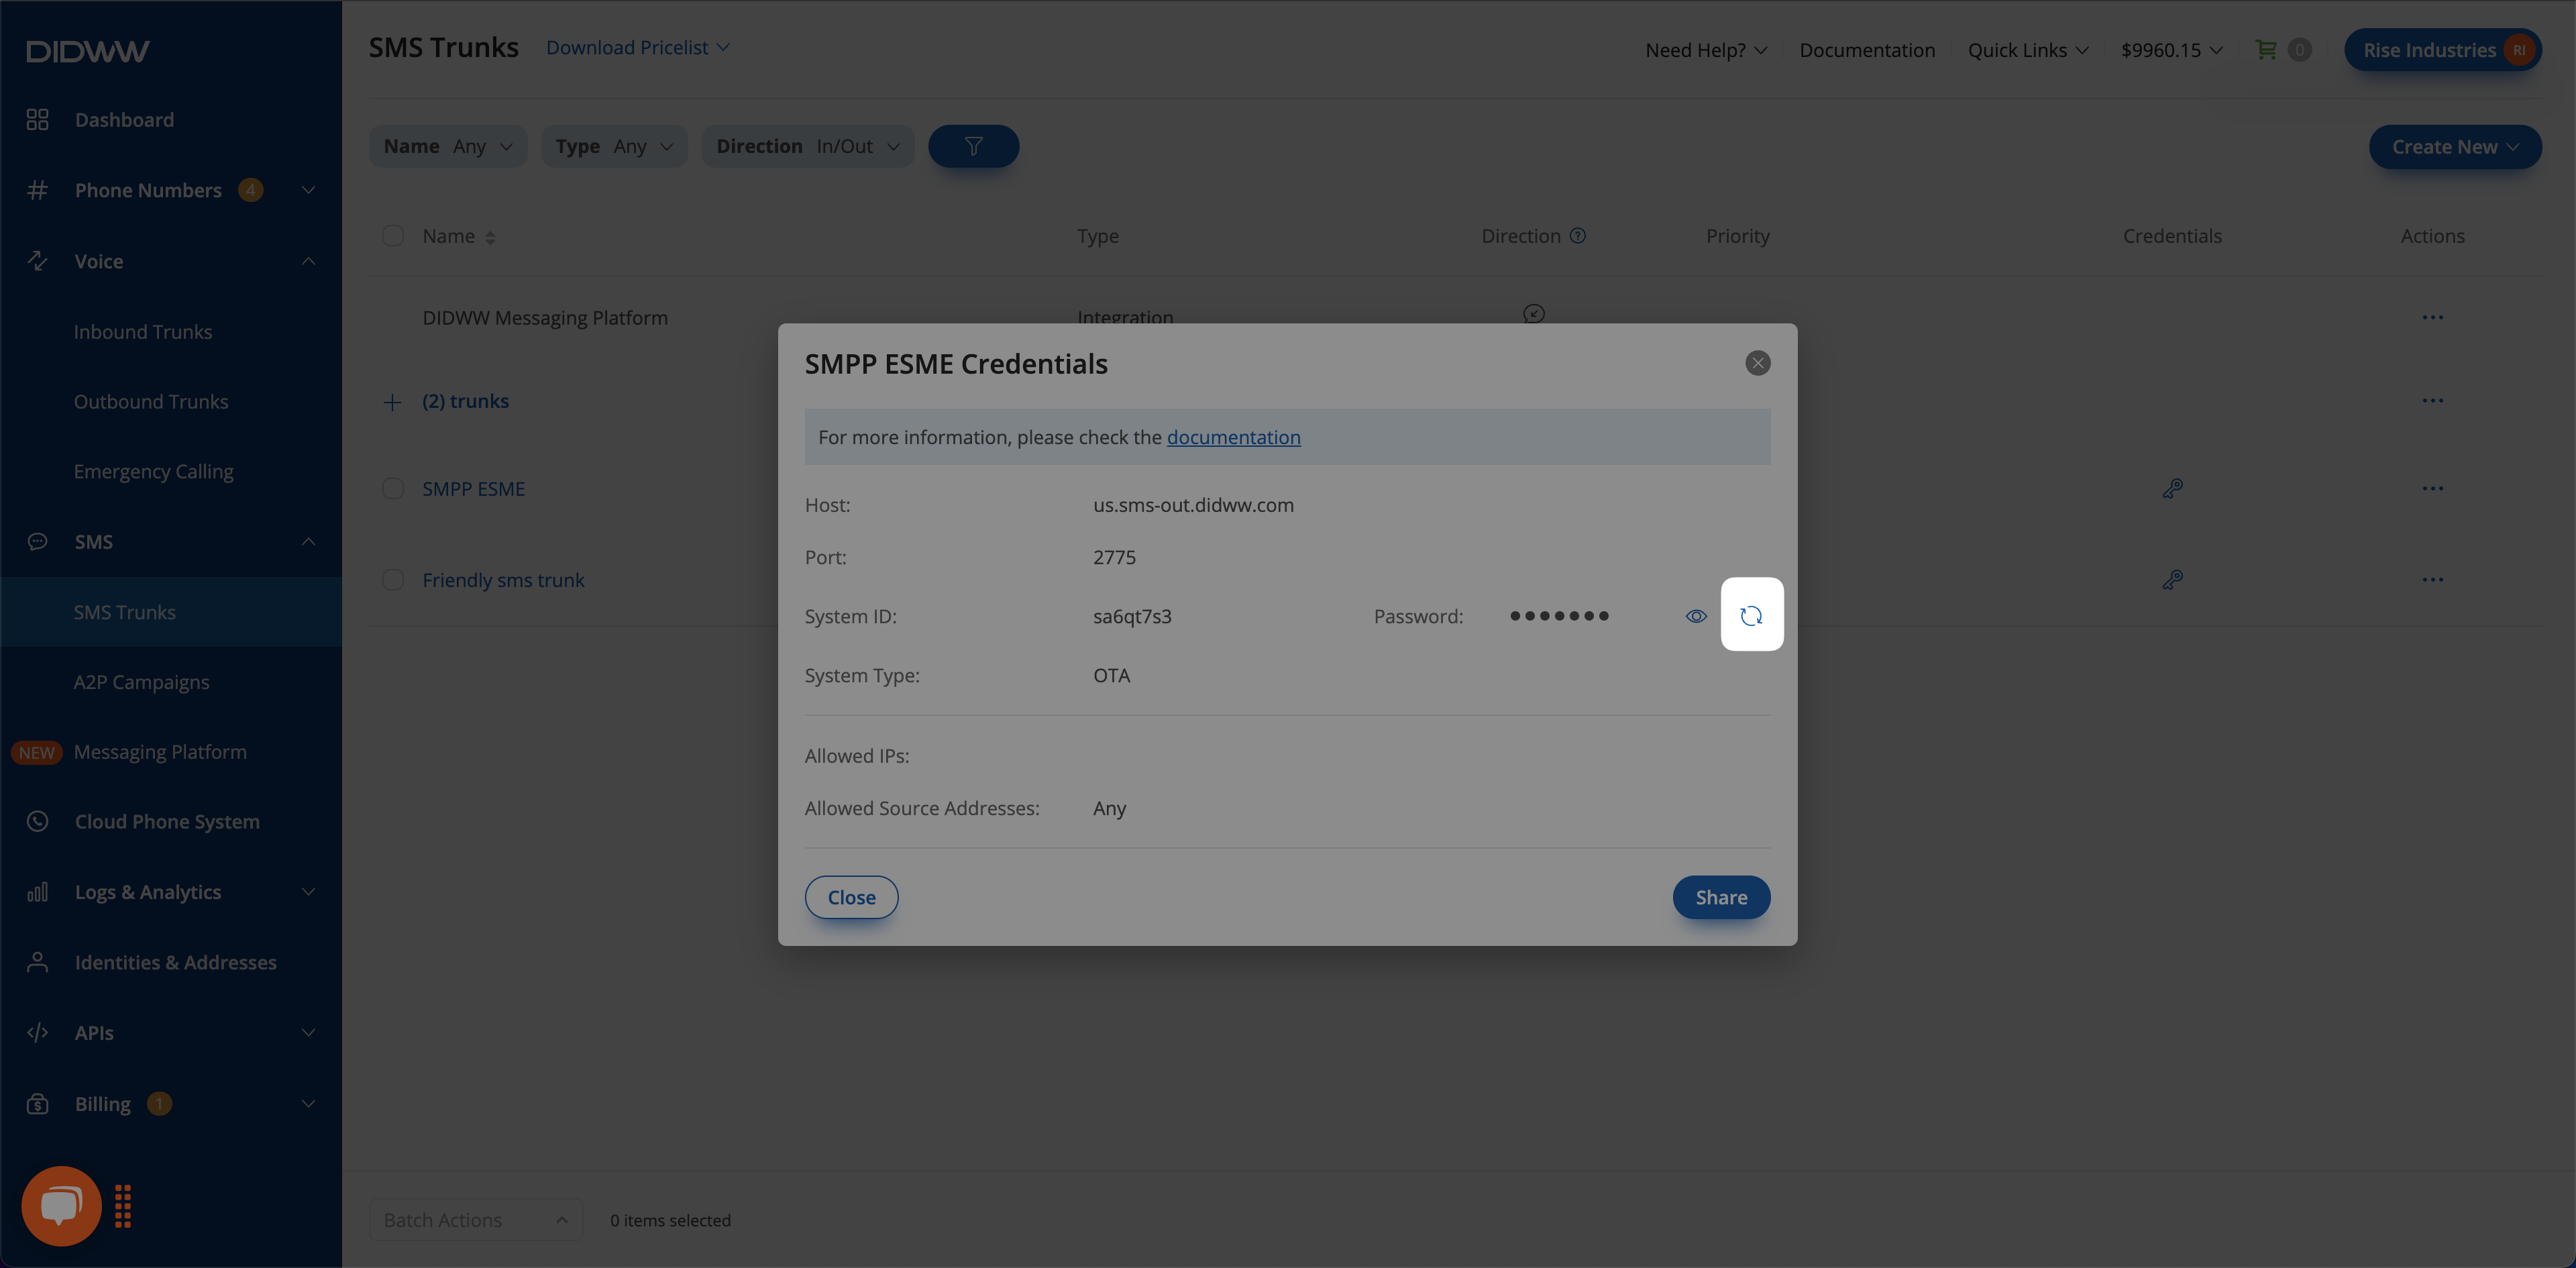Viewport: 2576px width, 1268px height.
Task: Open the Batch Actions dropdown
Action: (x=476, y=1220)
